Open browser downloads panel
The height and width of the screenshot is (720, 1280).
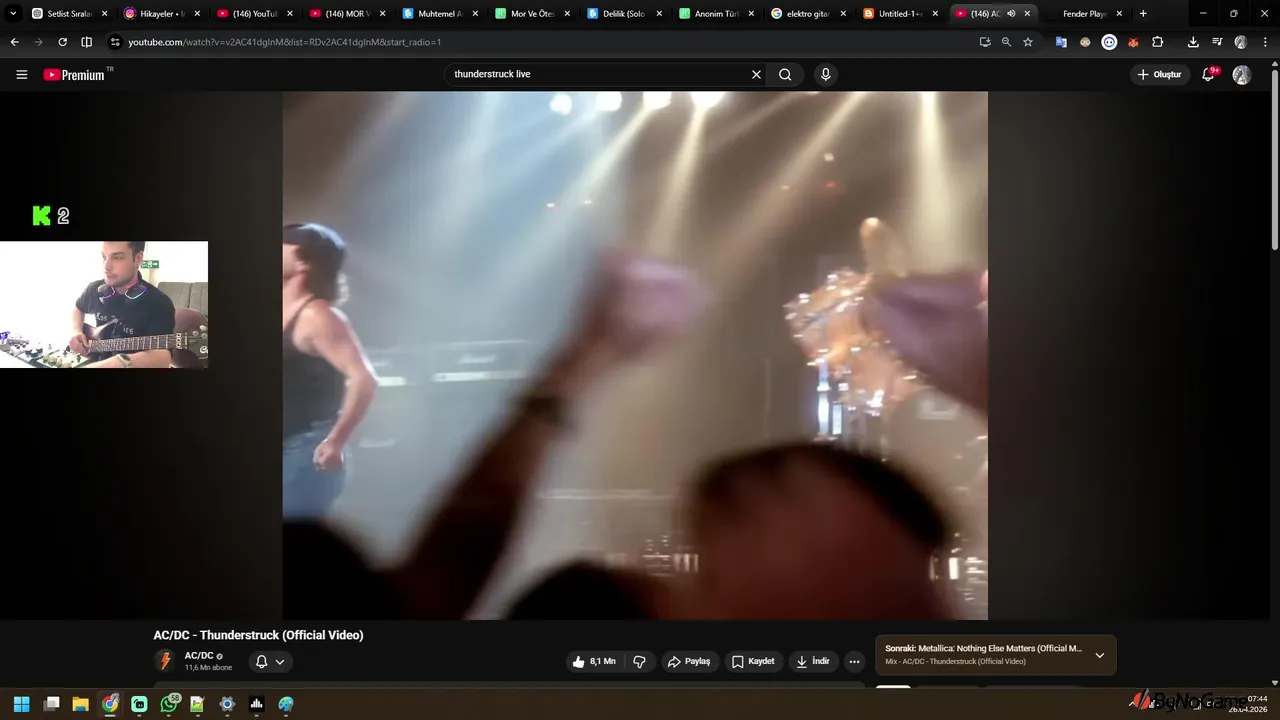1193,42
